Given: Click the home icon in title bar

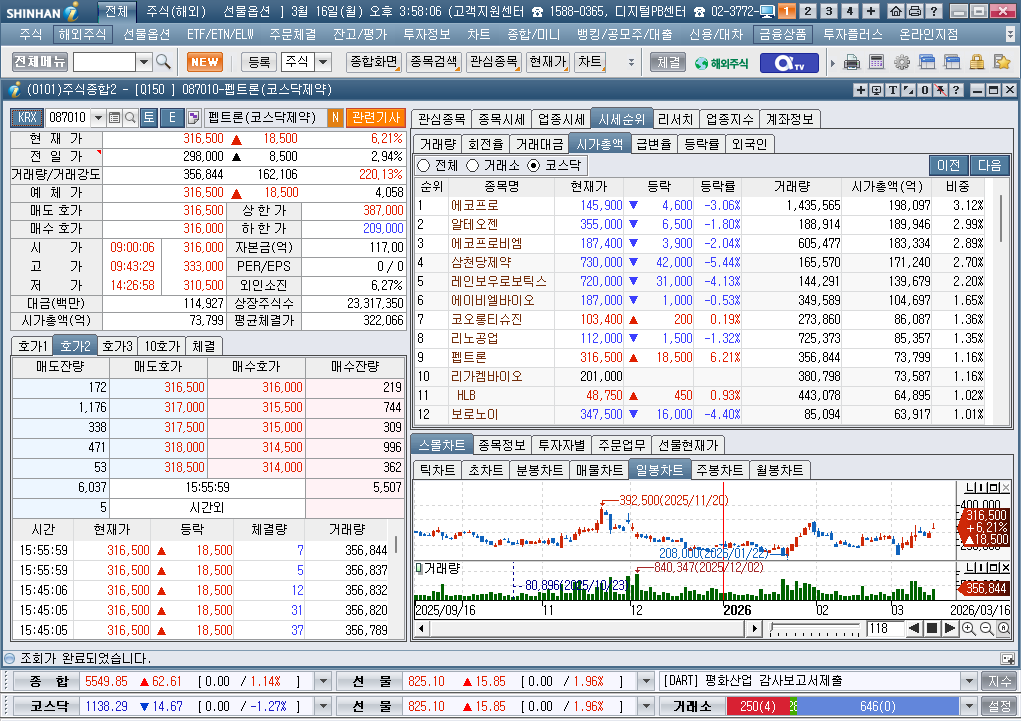Looking at the screenshot, I should click(896, 11).
